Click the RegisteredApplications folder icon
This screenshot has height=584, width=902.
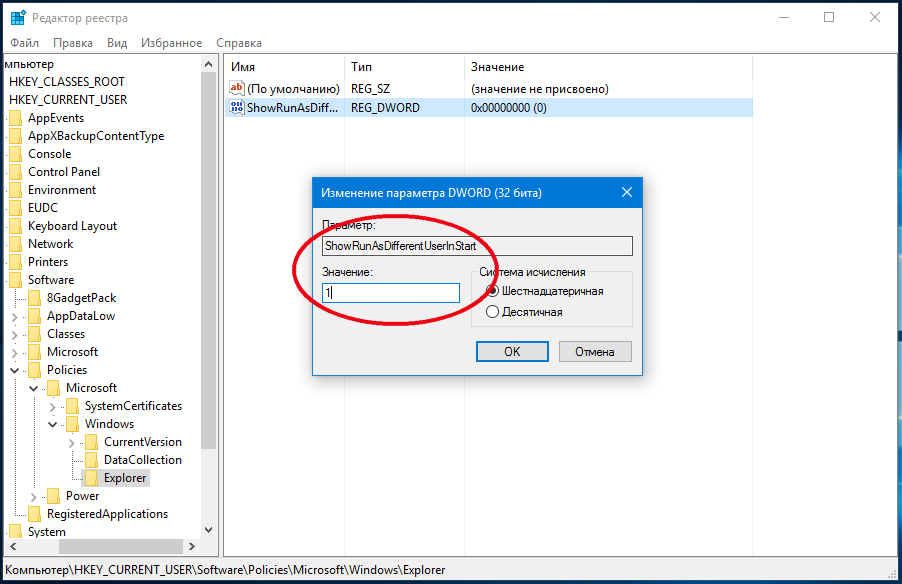(x=34, y=514)
